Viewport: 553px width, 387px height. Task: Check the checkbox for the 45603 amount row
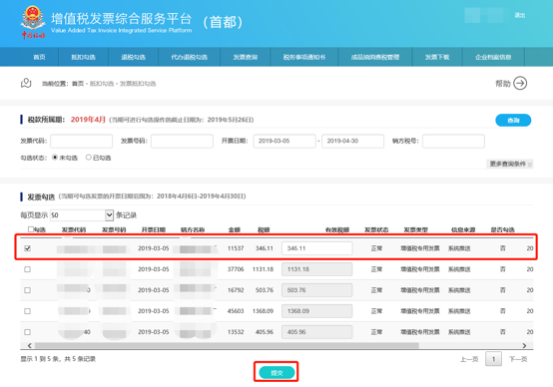coord(28,311)
